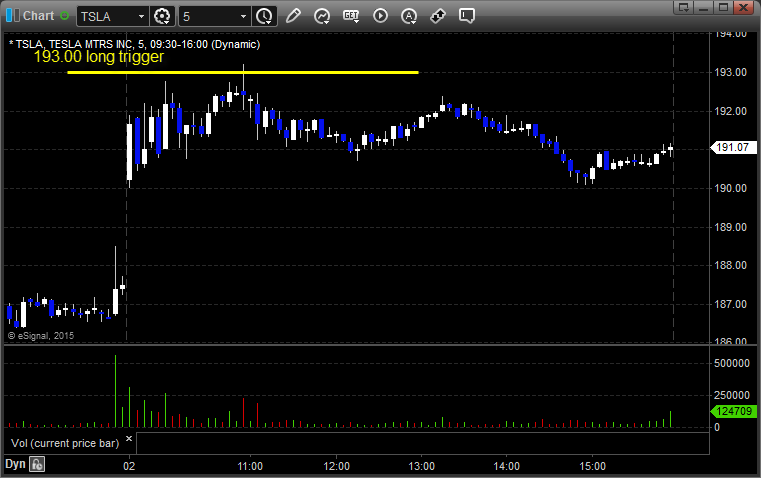Image resolution: width=761 pixels, height=478 pixels.
Task: Minimize the chart window
Action: tap(704, 7)
